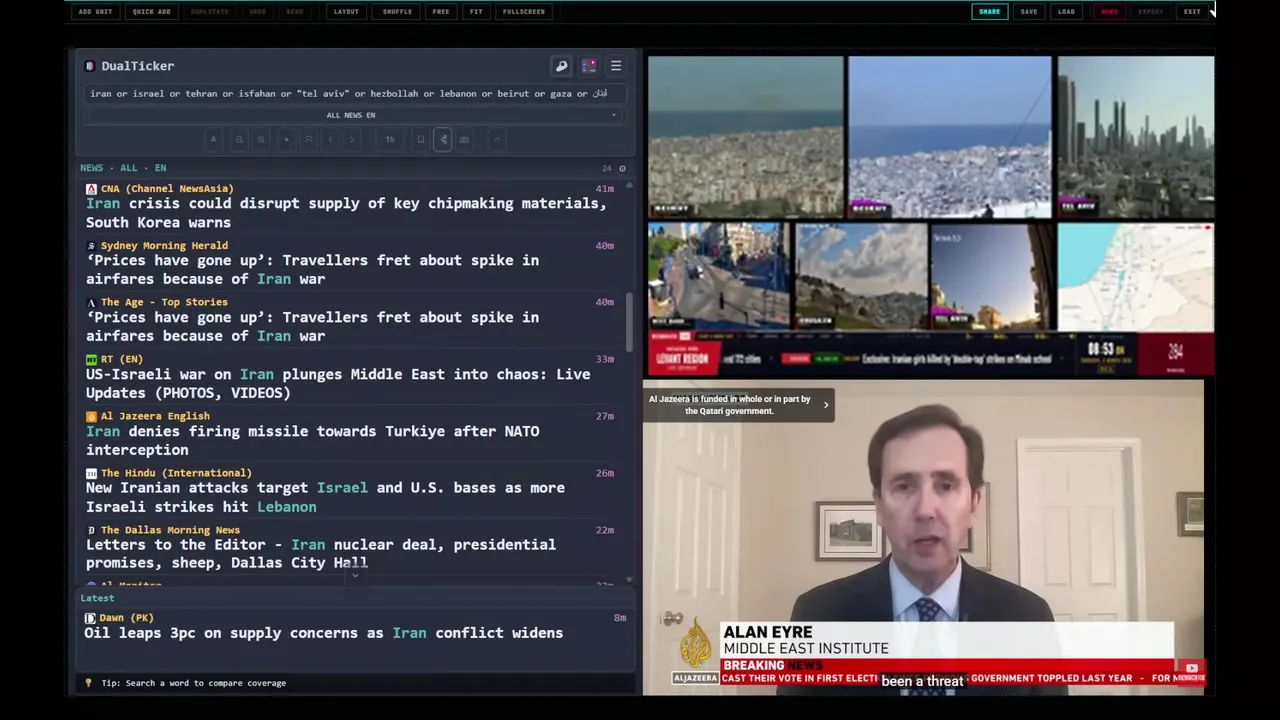Click the RT (EN) source favicon
This screenshot has width=1280, height=720.
coord(91,359)
